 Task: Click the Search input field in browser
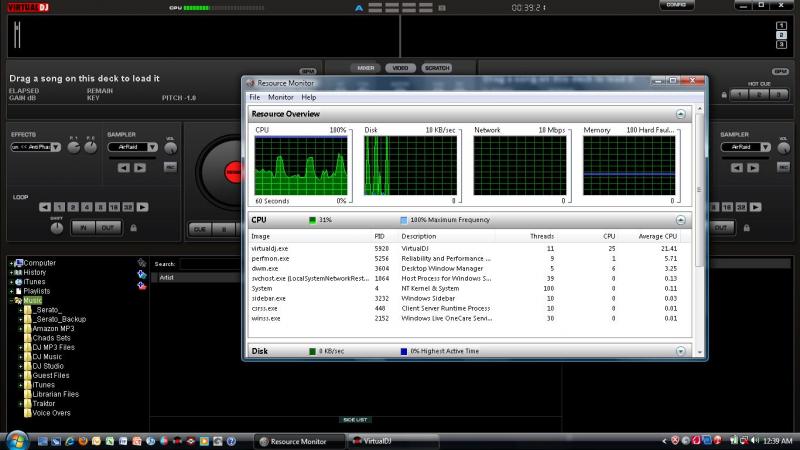[210, 264]
